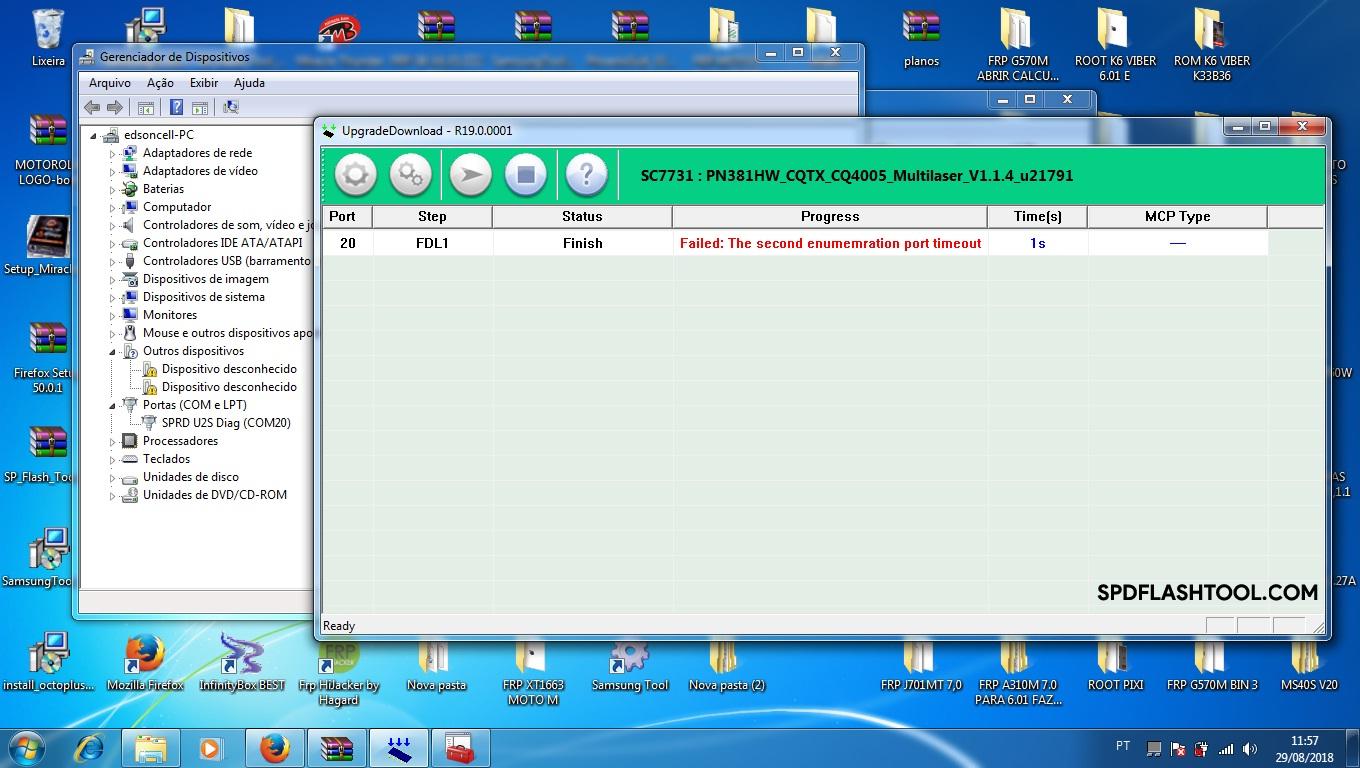Select the planos archive on the desktop
Image resolution: width=1360 pixels, height=768 pixels.
coord(921,38)
